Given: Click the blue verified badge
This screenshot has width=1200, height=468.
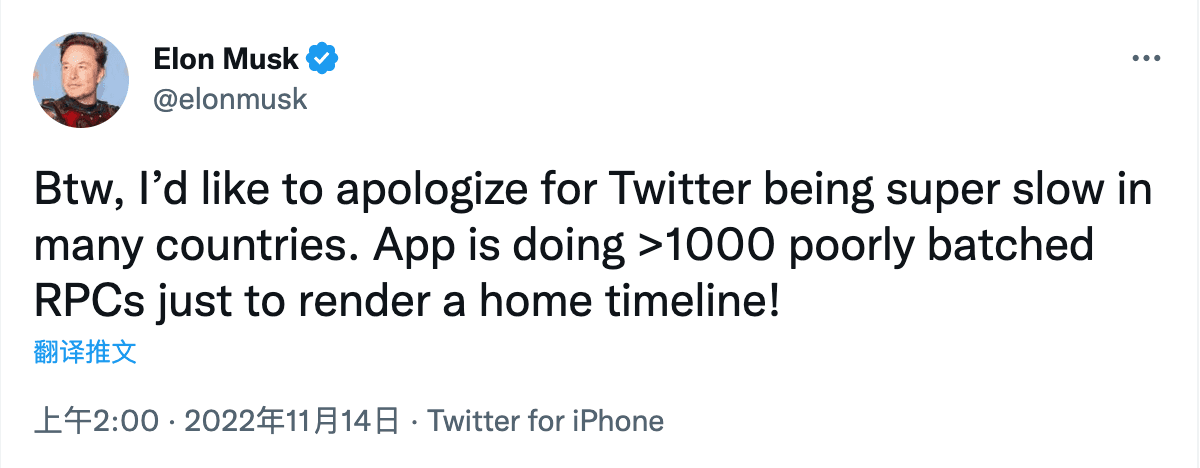Looking at the screenshot, I should [x=322, y=60].
